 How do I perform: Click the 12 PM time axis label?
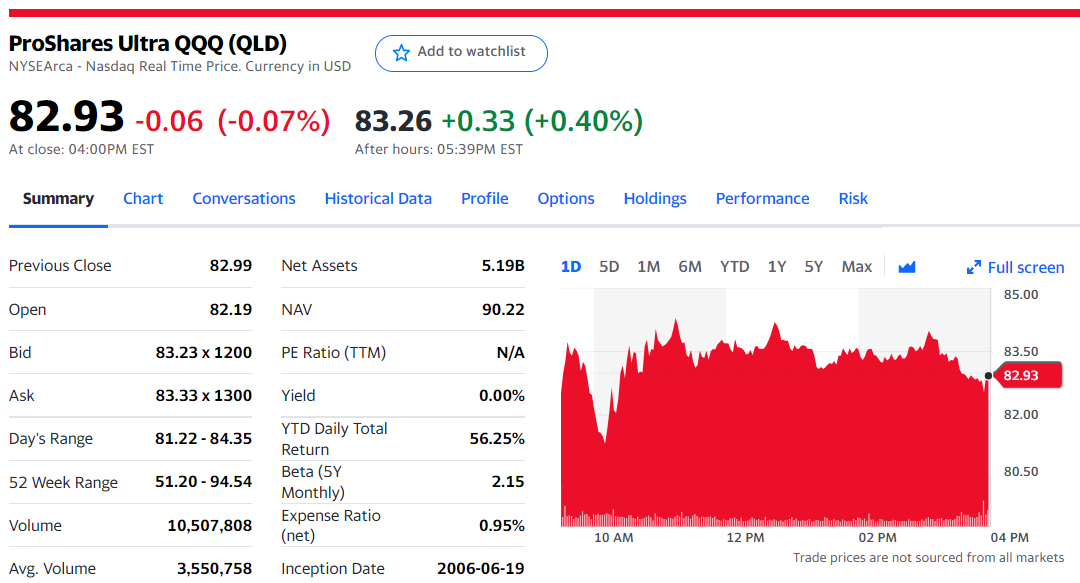pos(745,538)
